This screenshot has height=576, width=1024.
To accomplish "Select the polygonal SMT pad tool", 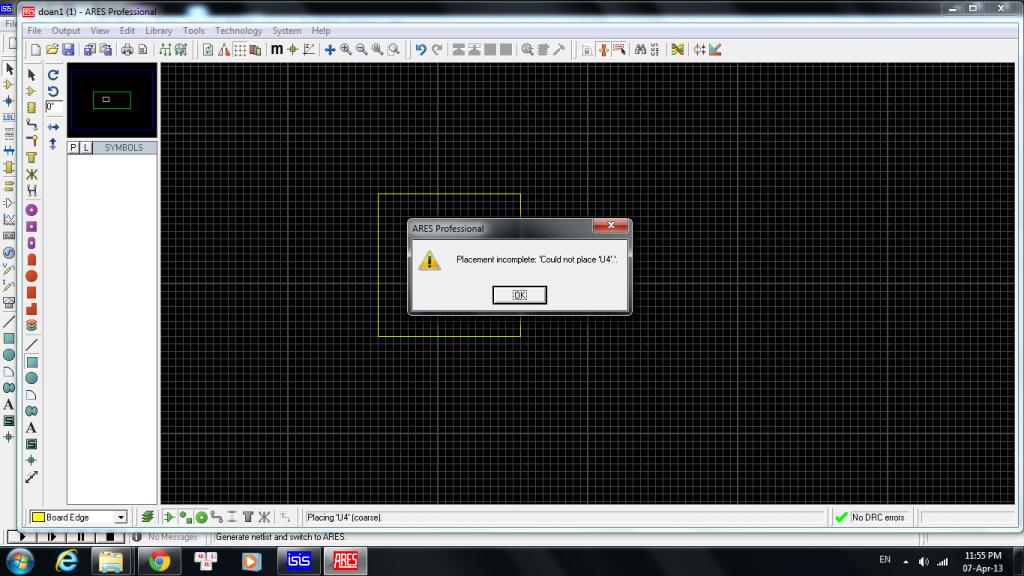I will [31, 308].
